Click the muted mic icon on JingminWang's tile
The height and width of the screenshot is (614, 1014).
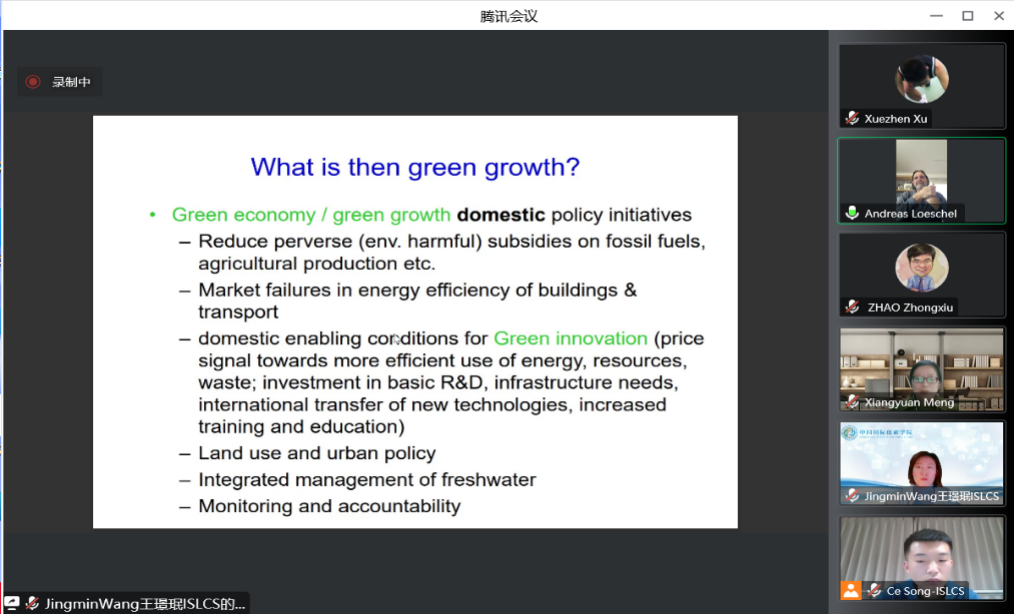852,496
